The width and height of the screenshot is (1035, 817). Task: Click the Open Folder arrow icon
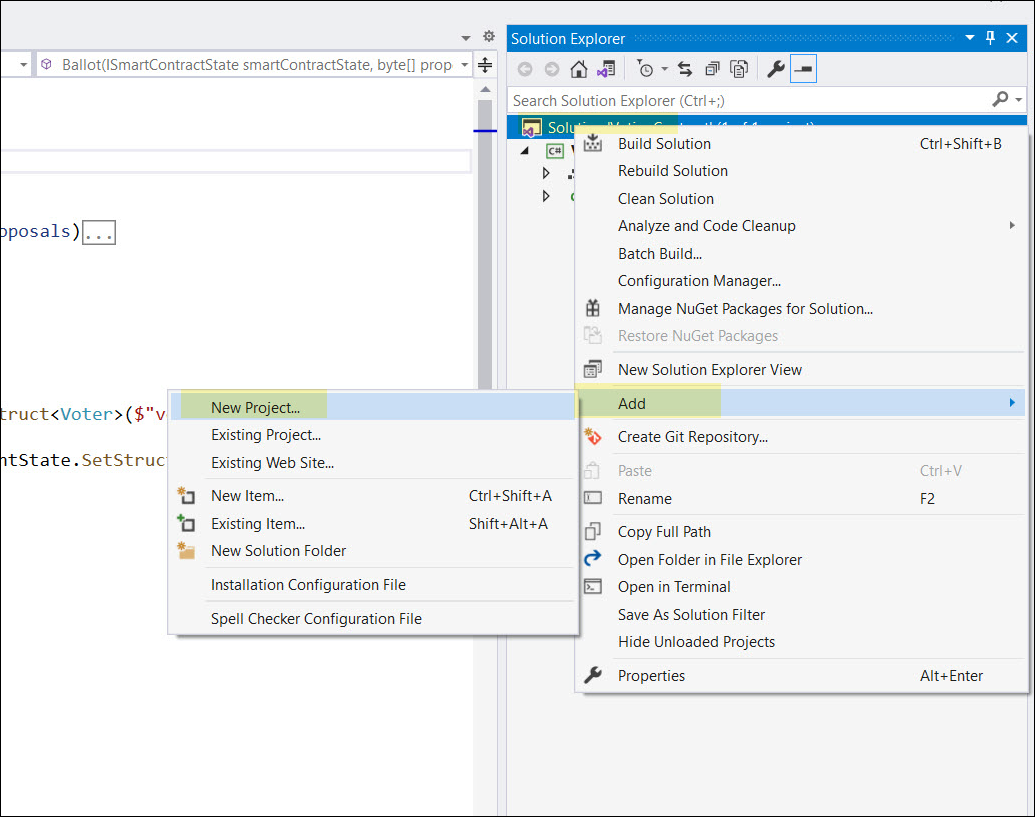pos(593,558)
